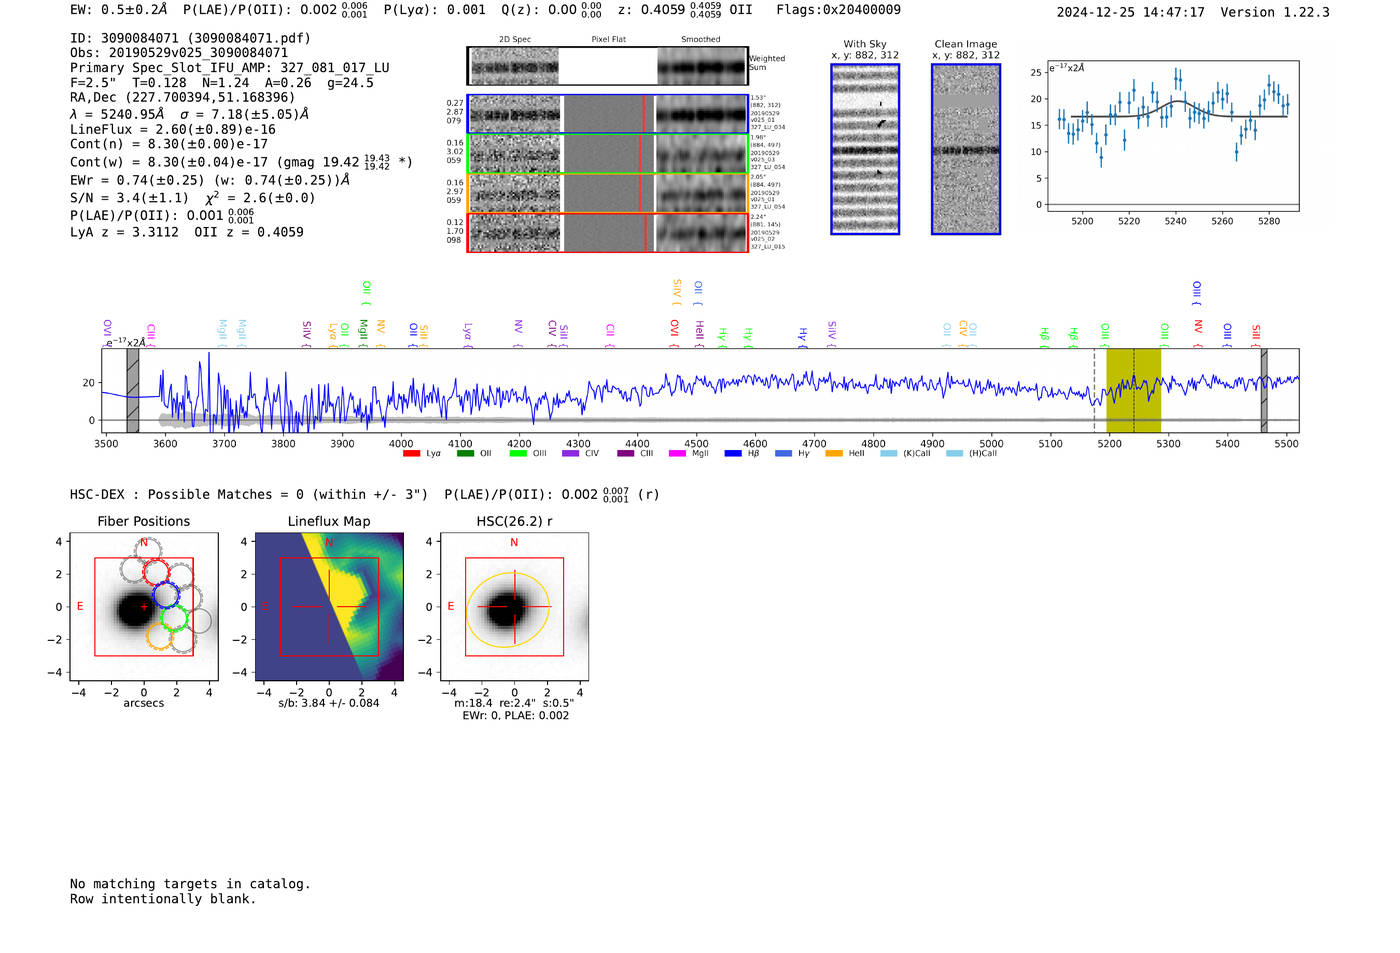Click the arcsecs axis label

coord(144,703)
